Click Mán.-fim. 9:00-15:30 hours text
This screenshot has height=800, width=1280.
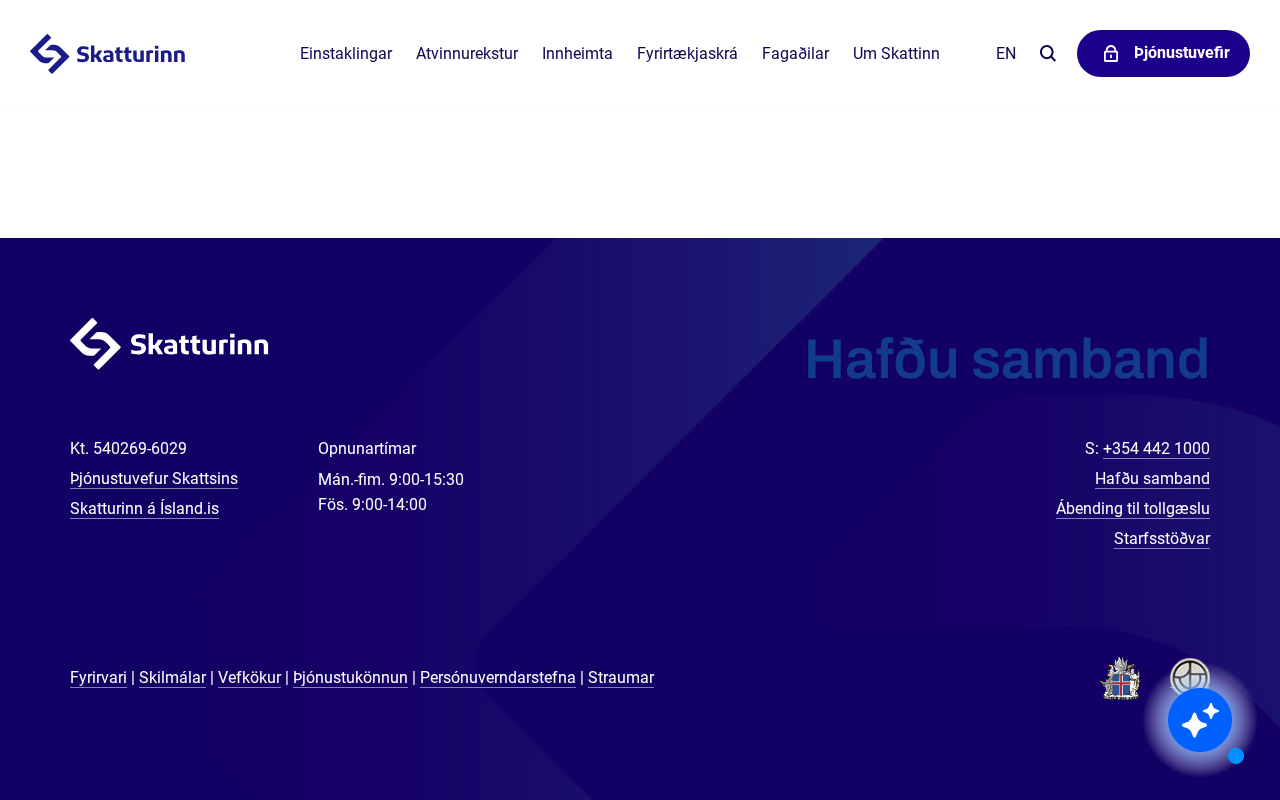pyautogui.click(x=391, y=480)
